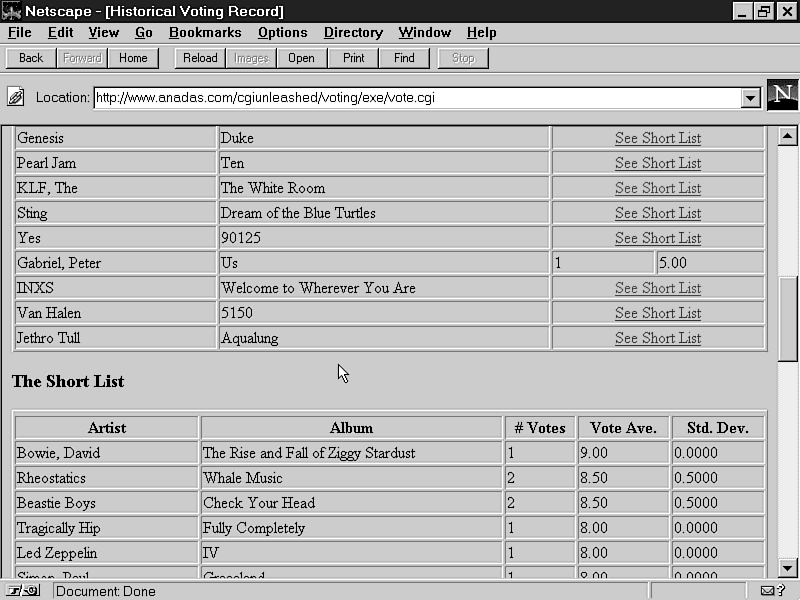This screenshot has height=600, width=800.
Task: Click The Rise and Fall of Ziggy Stardust cell
Action: (x=352, y=453)
